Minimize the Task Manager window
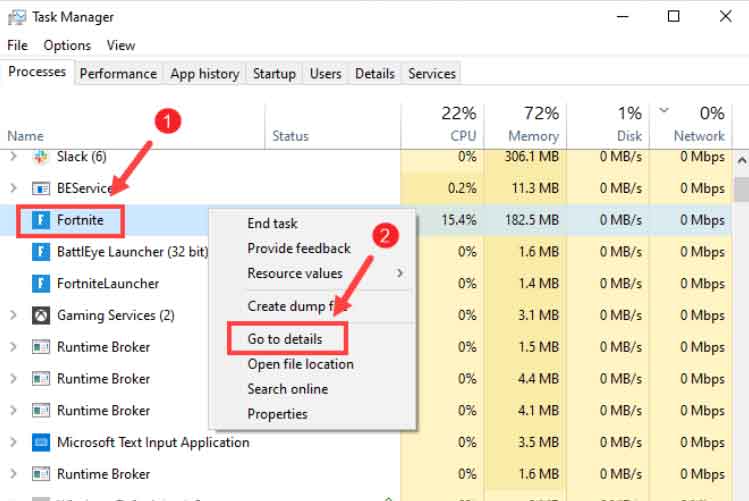Image resolution: width=749 pixels, height=501 pixels. [622, 17]
